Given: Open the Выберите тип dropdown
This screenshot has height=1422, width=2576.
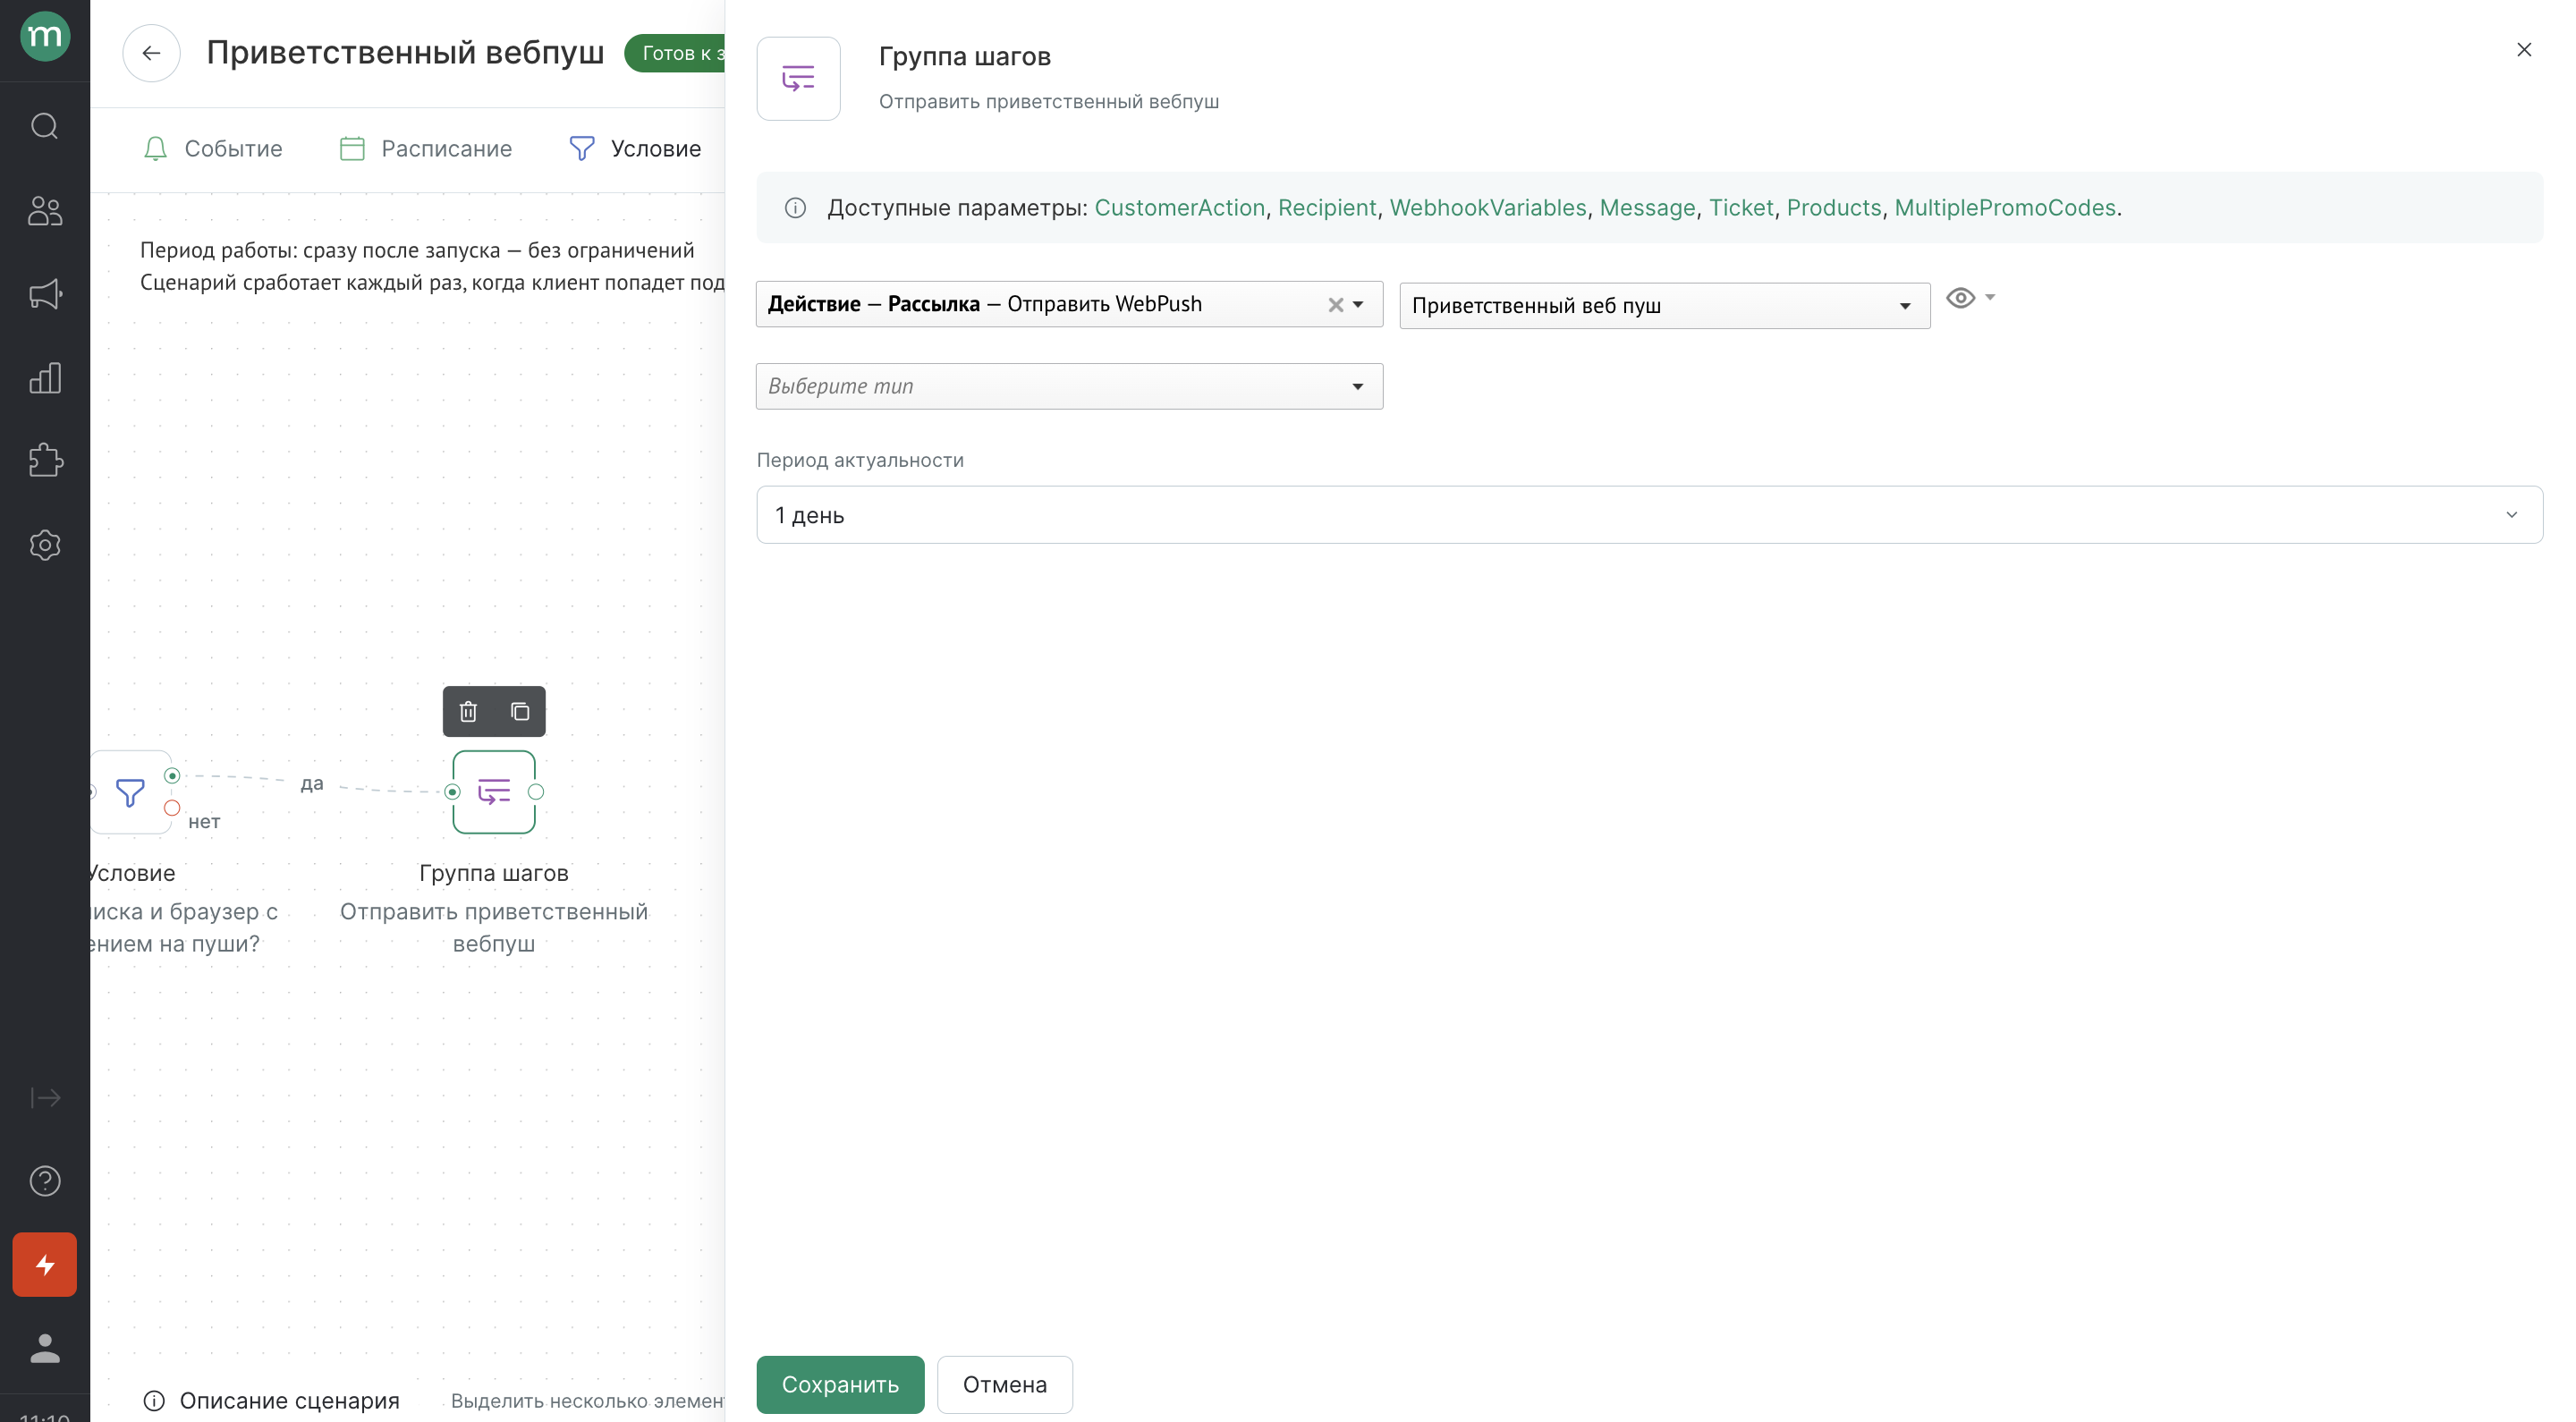Looking at the screenshot, I should pos(1069,386).
